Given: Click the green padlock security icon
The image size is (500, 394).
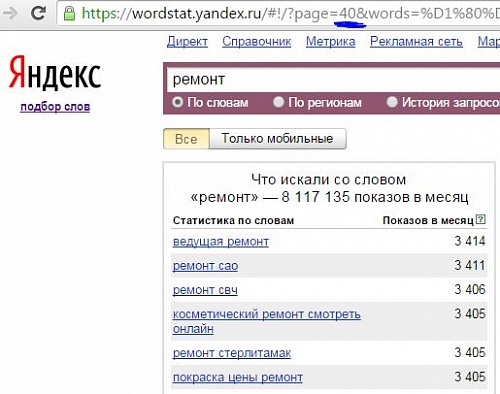Looking at the screenshot, I should (x=69, y=13).
